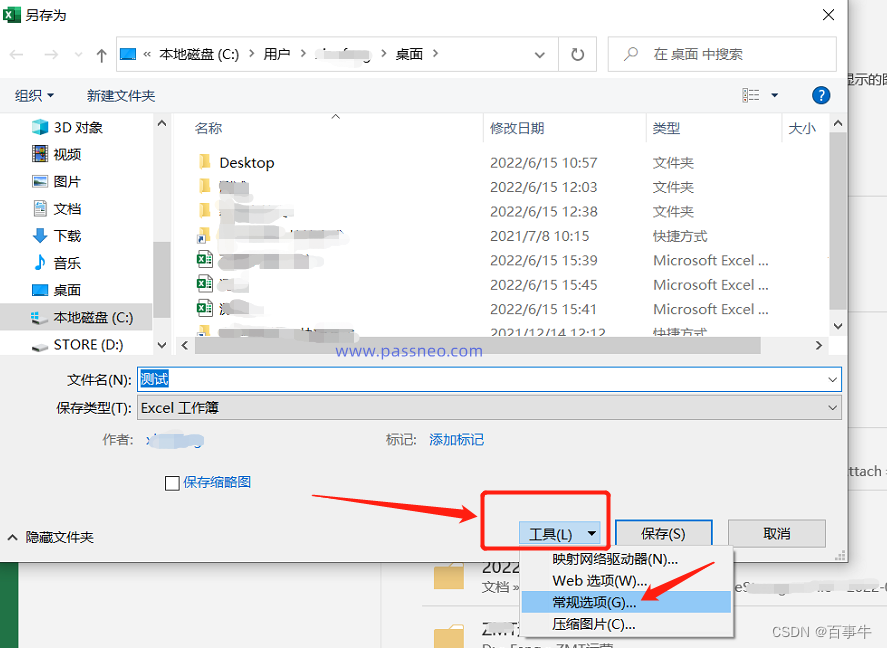Create a folder with 新建文件夹

pos(120,96)
